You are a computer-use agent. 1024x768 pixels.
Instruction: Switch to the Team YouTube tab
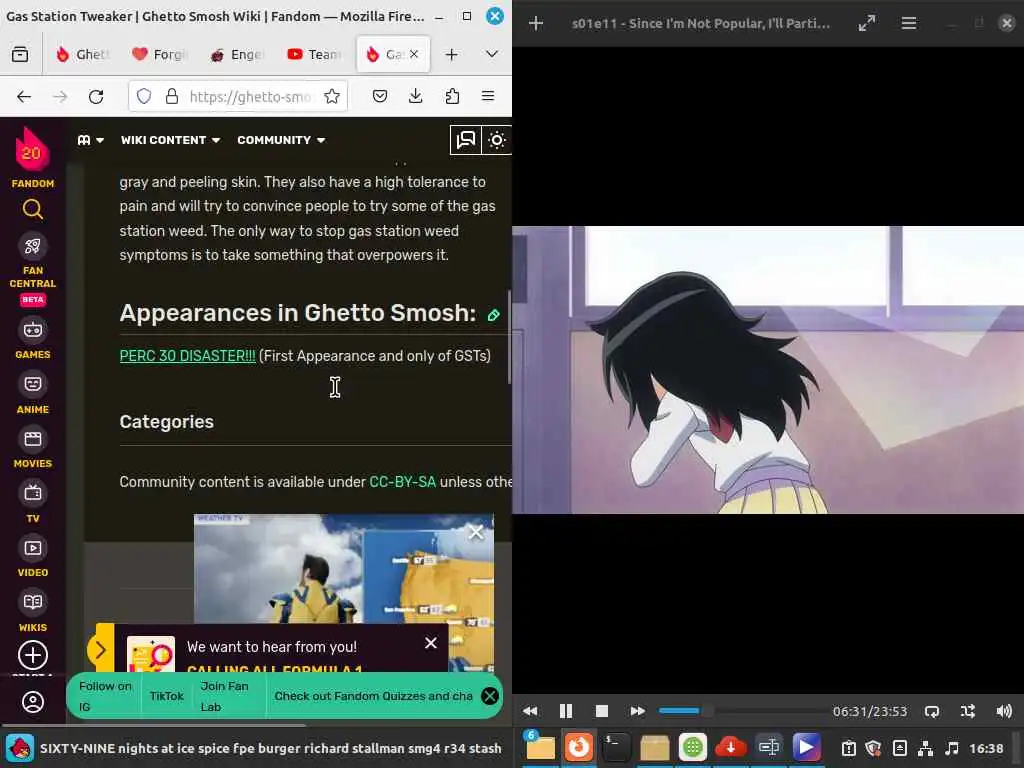coord(314,54)
